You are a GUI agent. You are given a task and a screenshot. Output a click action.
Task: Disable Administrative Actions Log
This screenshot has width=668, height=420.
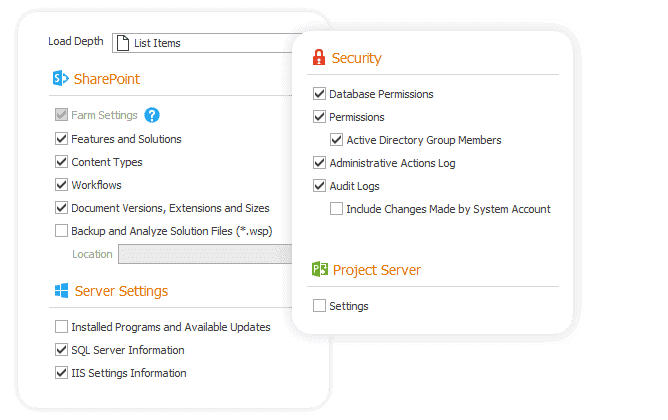pos(320,162)
